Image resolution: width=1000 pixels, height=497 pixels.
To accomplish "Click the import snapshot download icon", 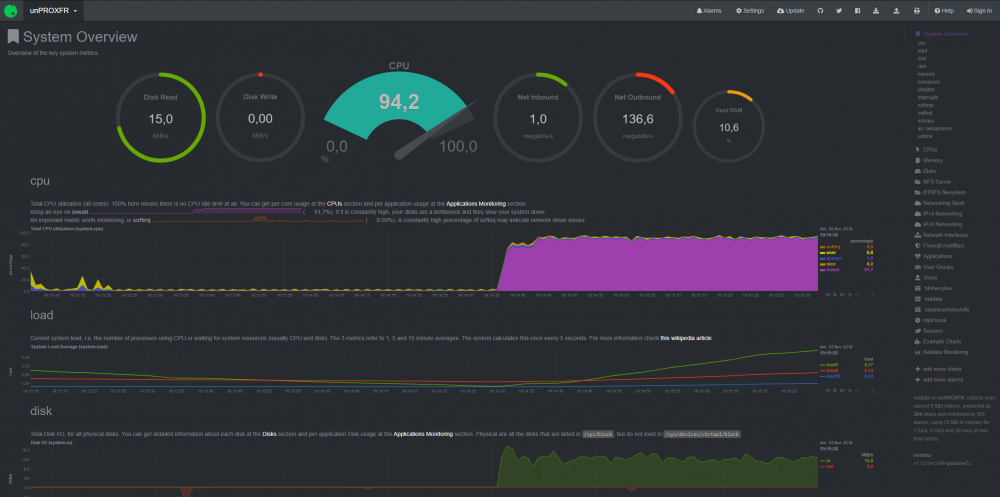I will pos(876,11).
